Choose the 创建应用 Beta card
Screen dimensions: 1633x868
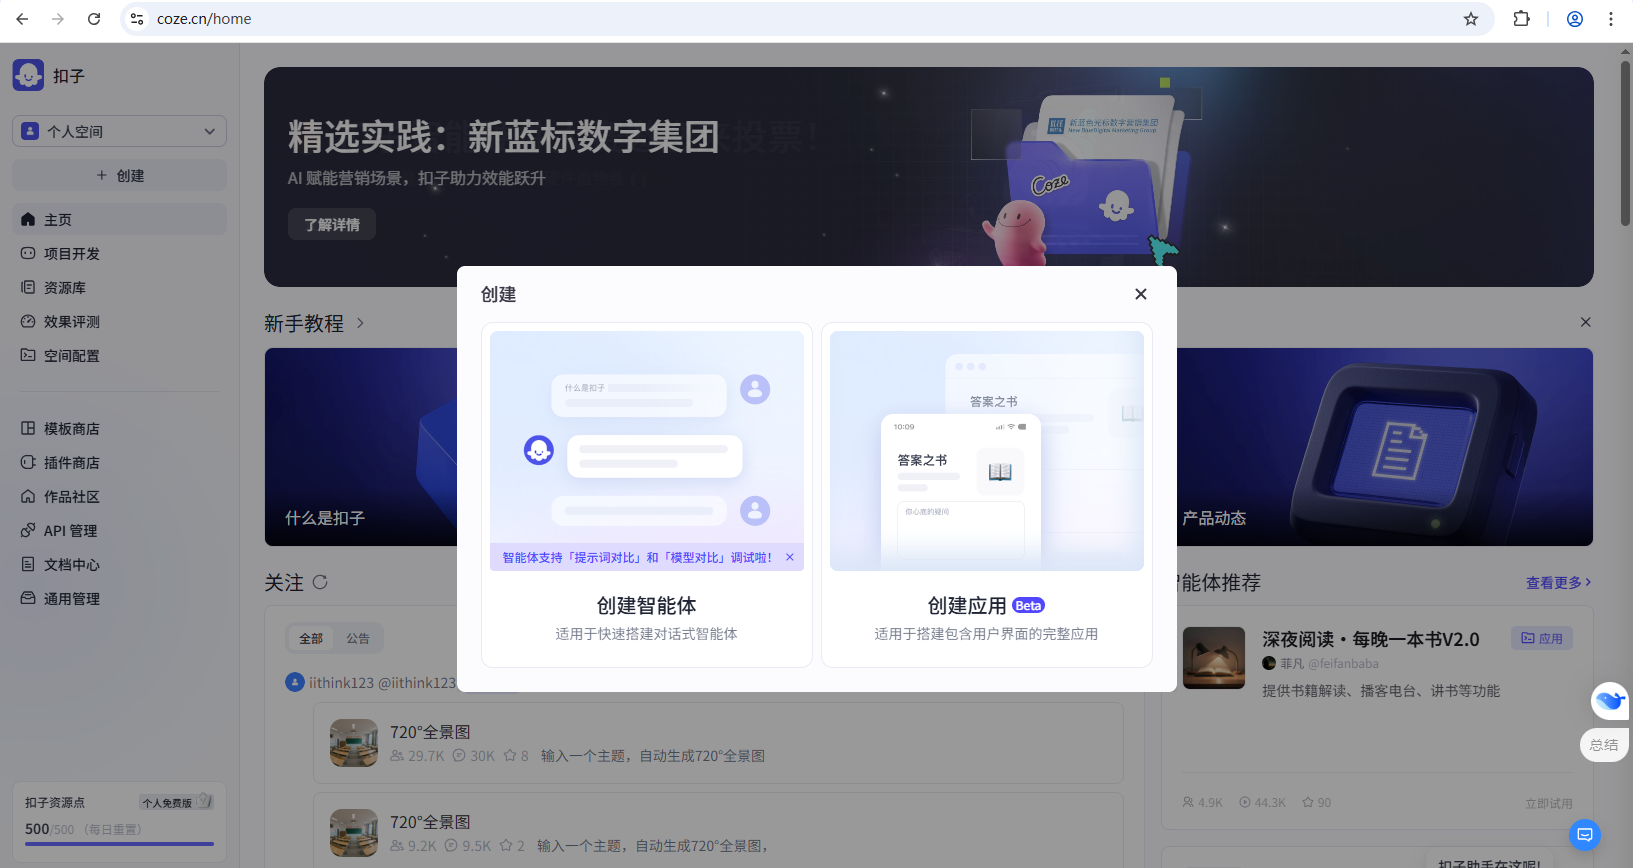[x=987, y=495]
